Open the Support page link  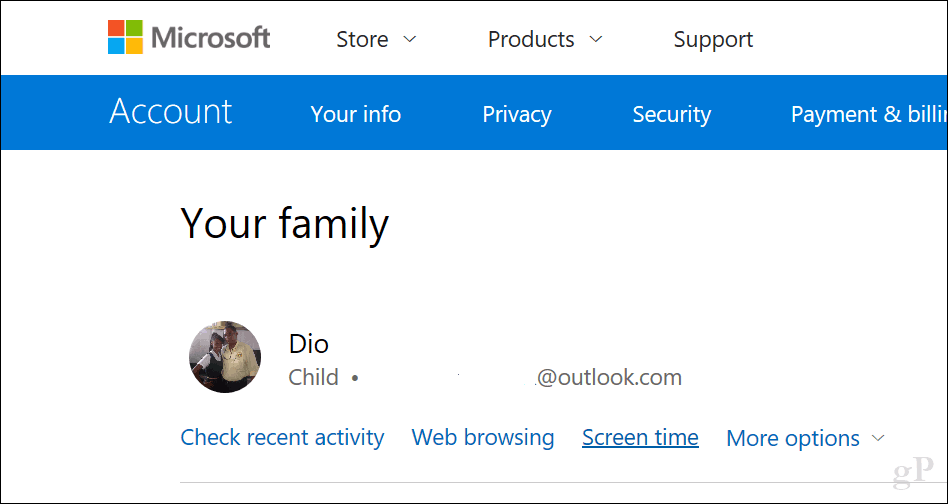pos(713,40)
